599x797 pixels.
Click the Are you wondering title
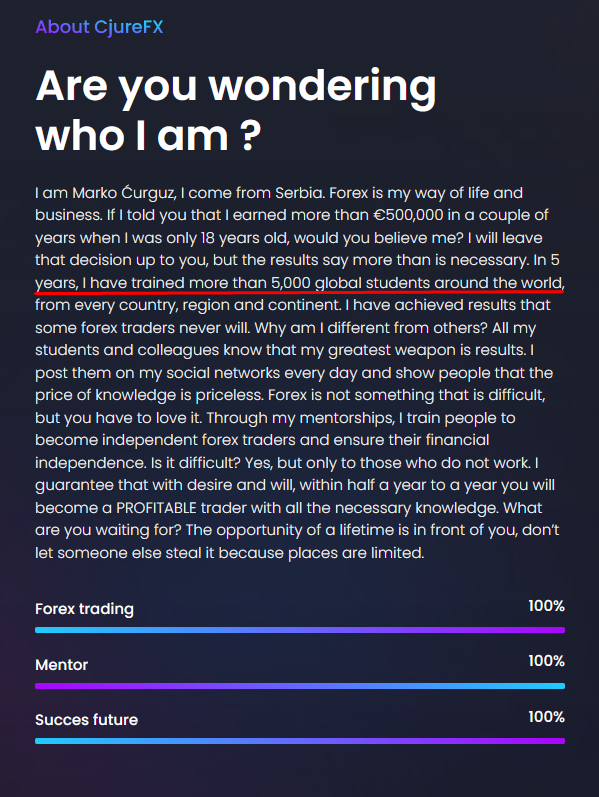tap(236, 87)
